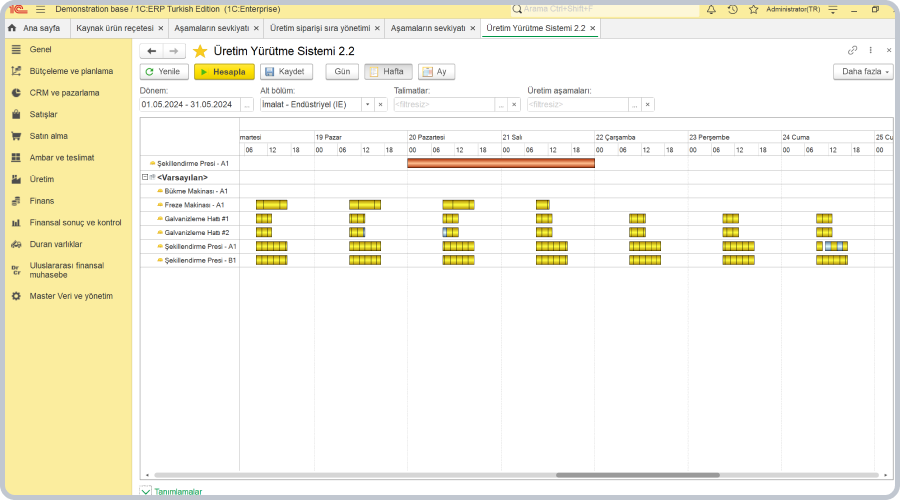Click the Tanımlamalar link

click(178, 492)
